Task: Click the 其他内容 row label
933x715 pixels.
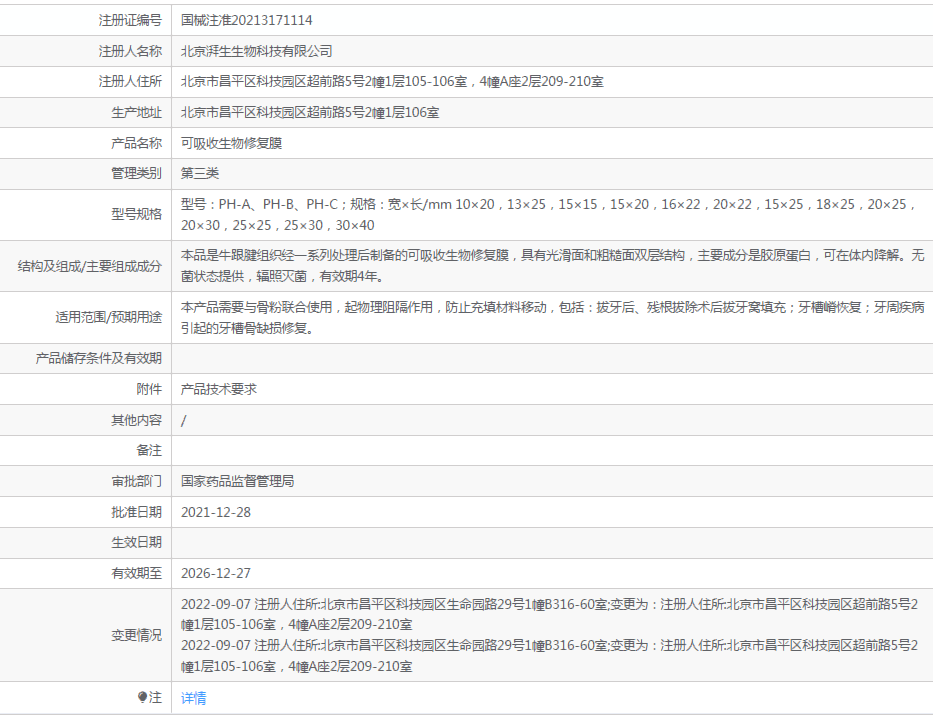Action: pos(137,421)
